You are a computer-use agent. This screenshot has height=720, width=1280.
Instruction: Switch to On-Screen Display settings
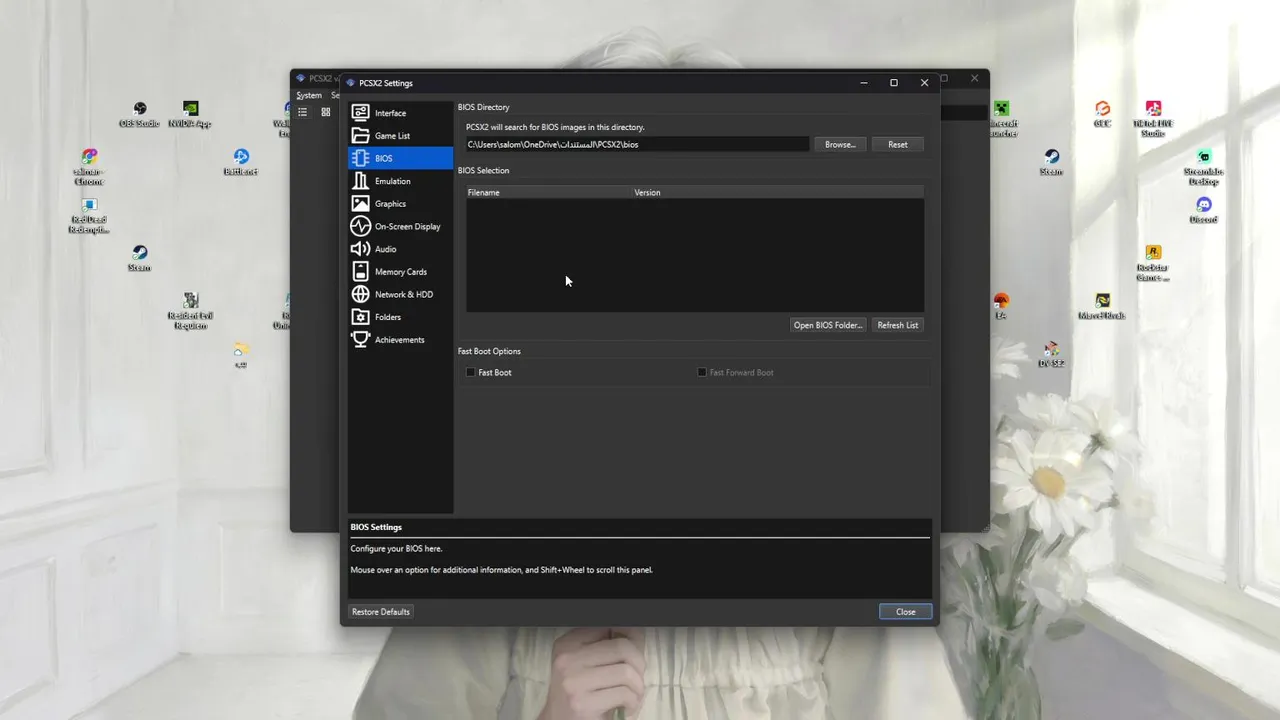click(400, 226)
